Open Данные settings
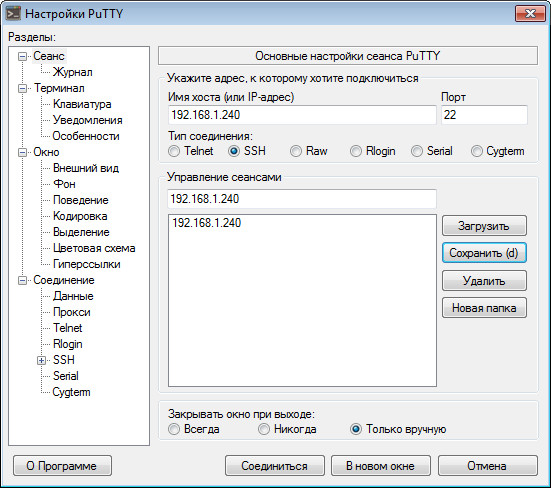 73,296
